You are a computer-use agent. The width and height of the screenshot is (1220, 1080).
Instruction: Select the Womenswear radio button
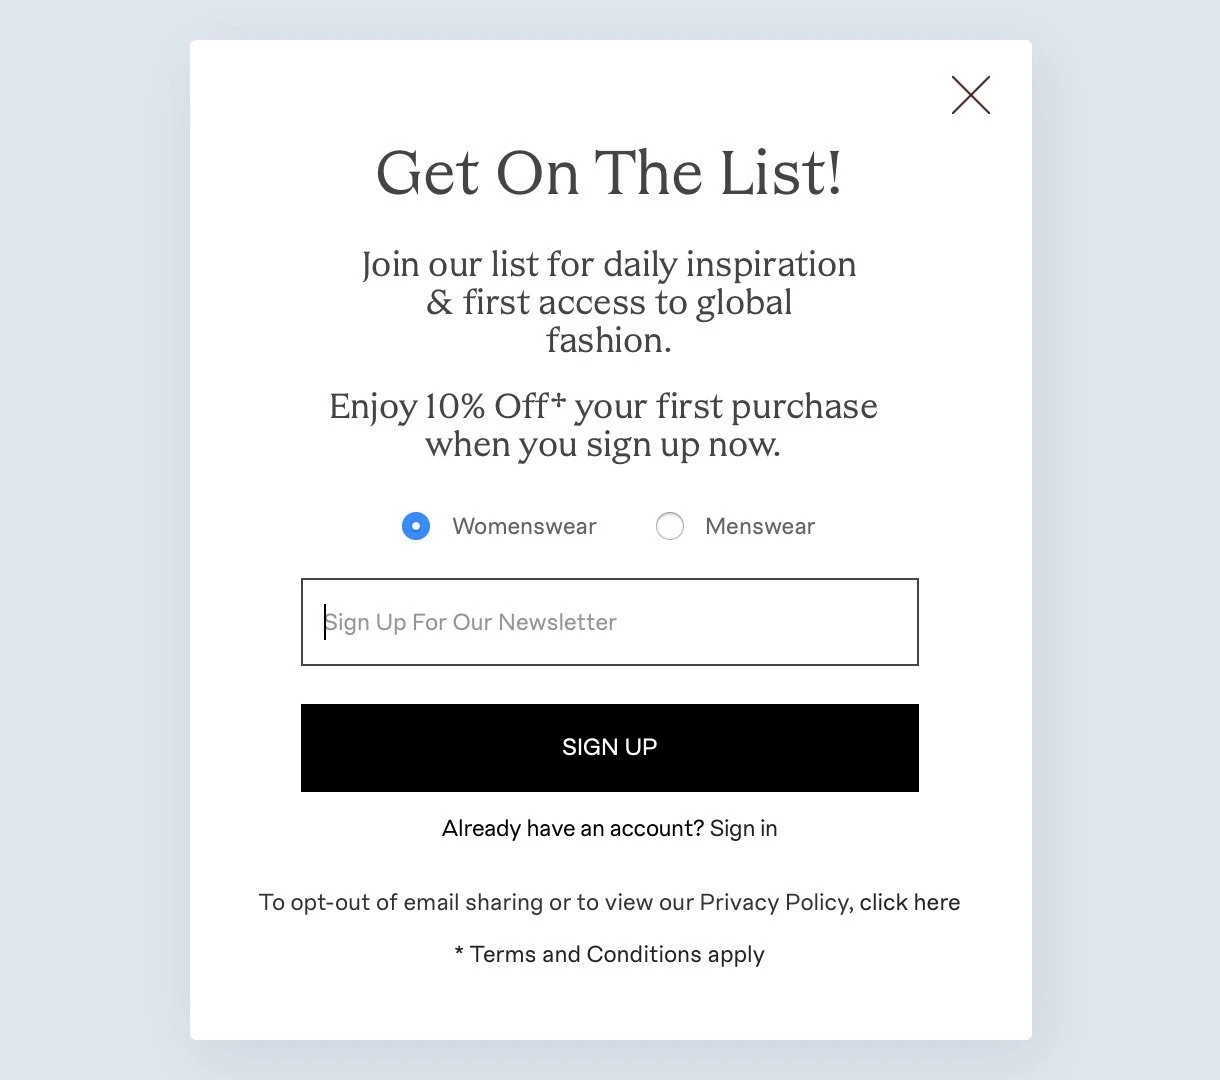coord(416,526)
